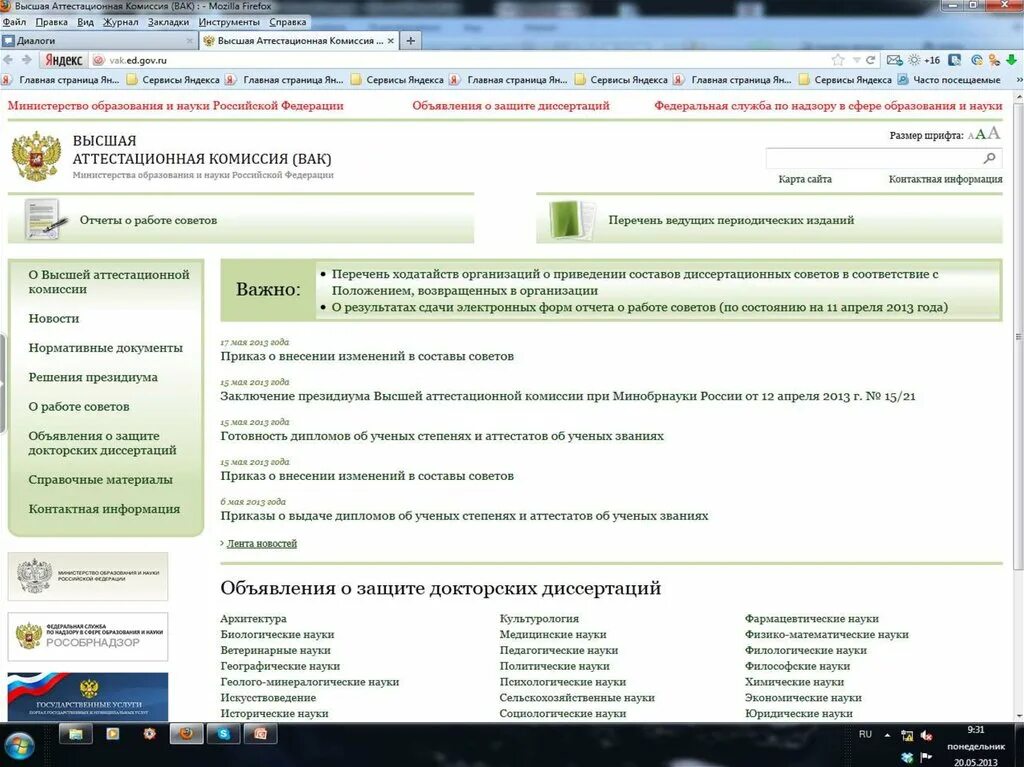Viewport: 1024px width, 767px height.
Task: Select the largest font size letter A
Action: click(994, 133)
